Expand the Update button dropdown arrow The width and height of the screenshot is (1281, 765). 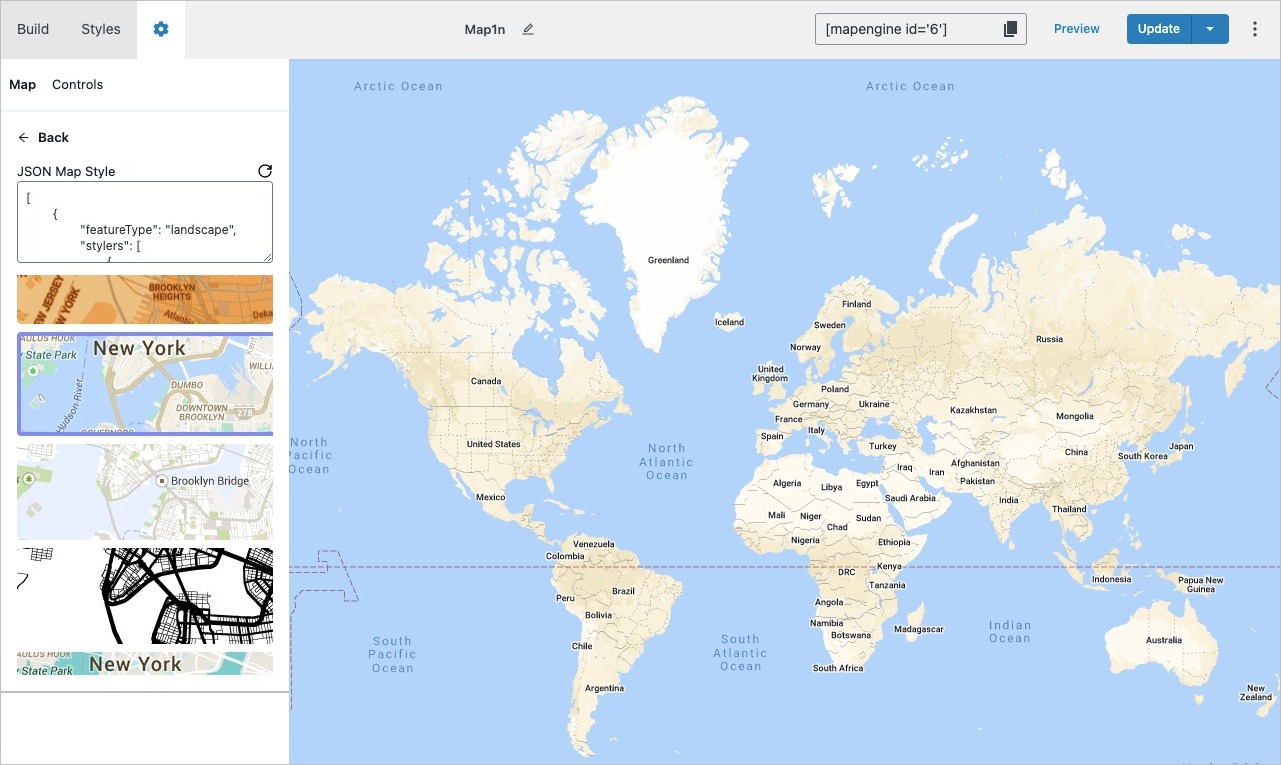click(1209, 29)
